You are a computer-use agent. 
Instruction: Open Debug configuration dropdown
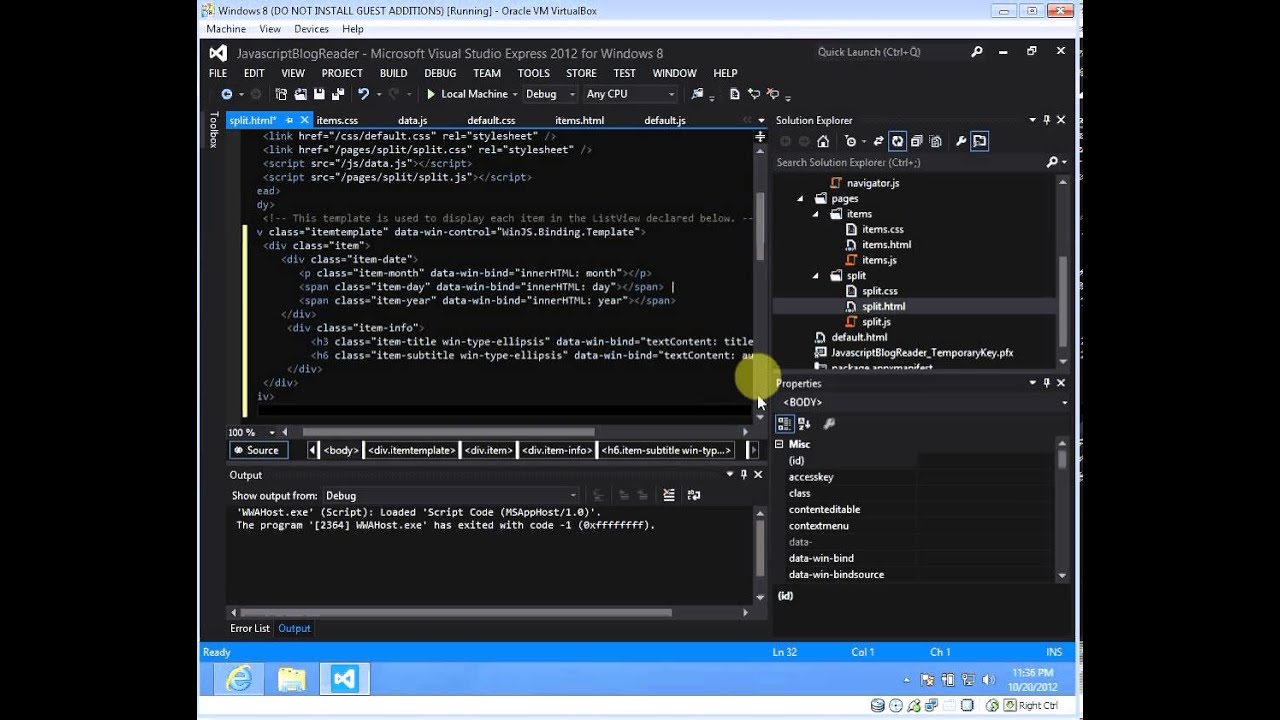pos(573,94)
